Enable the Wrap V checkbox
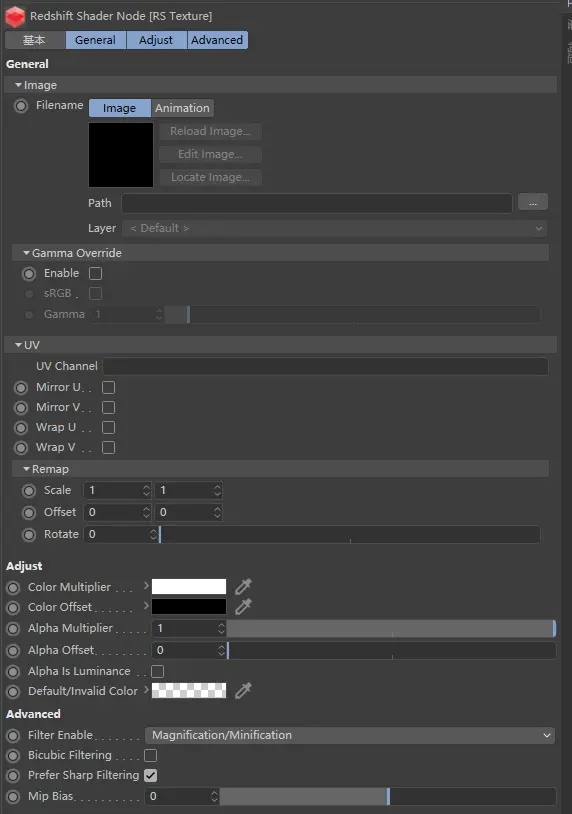Image resolution: width=572 pixels, height=814 pixels. (108, 447)
